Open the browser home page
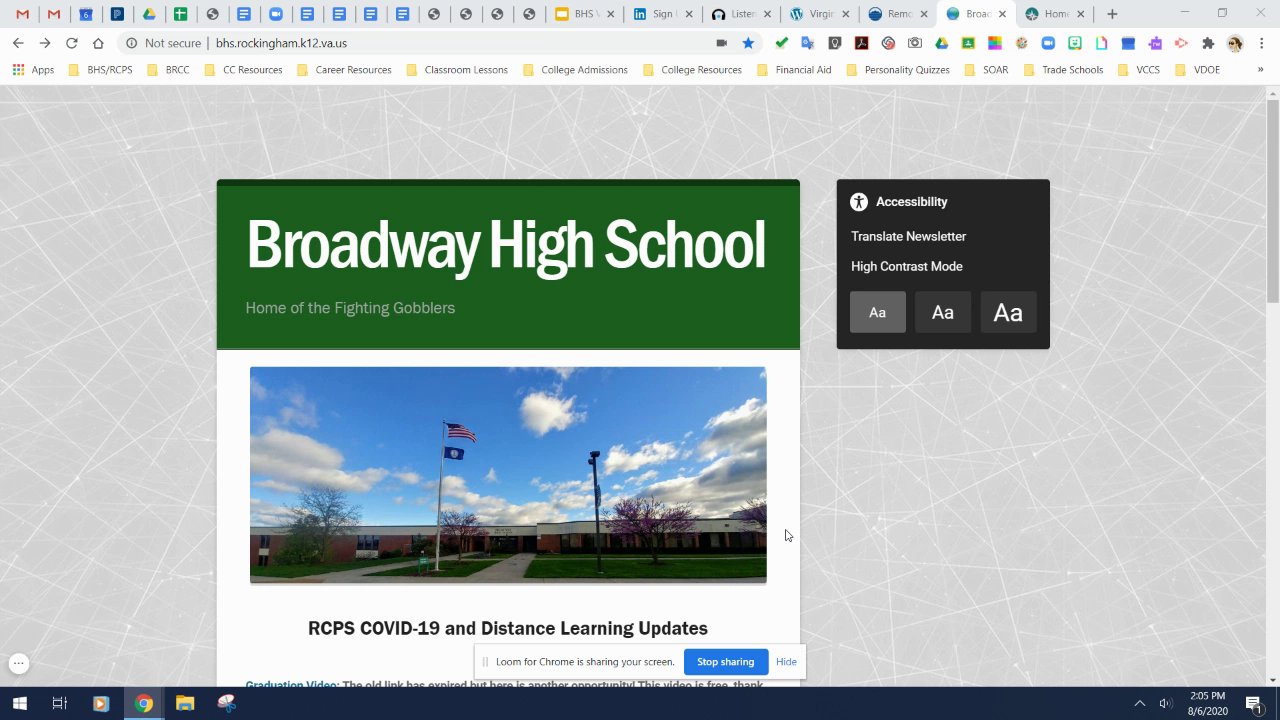 pyautogui.click(x=98, y=43)
